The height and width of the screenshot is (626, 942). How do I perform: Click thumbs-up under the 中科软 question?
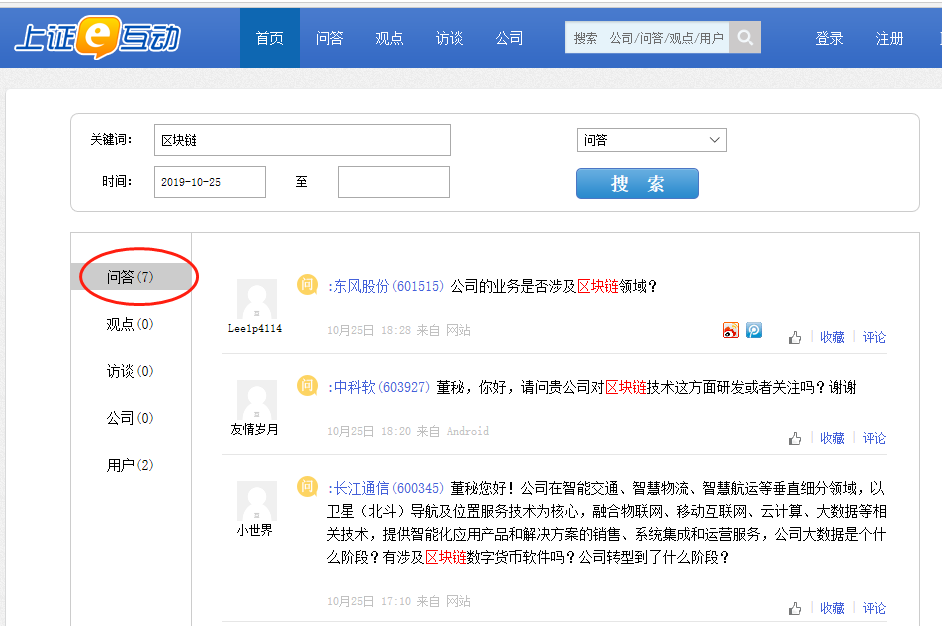pos(795,437)
